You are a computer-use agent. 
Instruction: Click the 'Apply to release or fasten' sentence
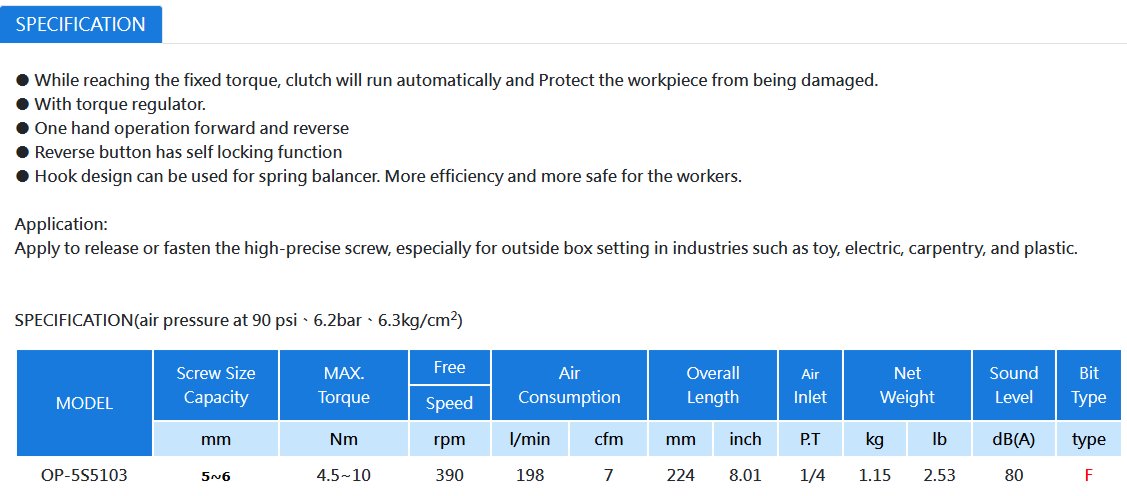point(546,249)
